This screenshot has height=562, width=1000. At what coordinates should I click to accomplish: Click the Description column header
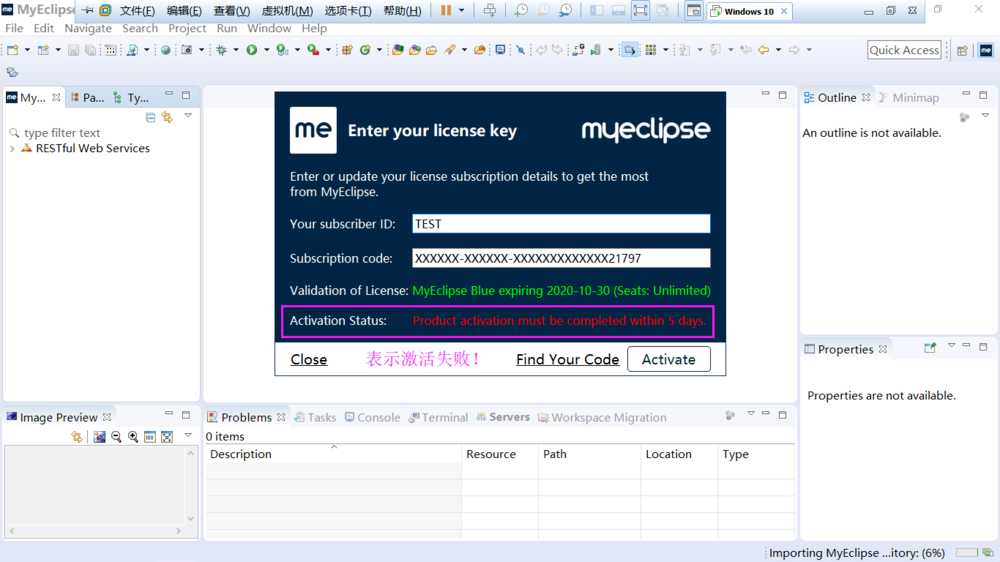[x=334, y=454]
